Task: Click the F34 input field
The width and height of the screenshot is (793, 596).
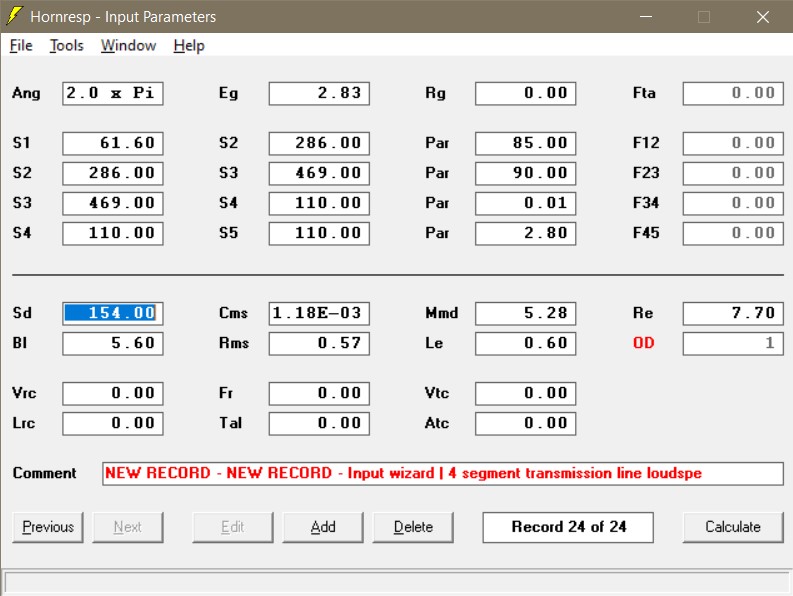Action: tap(733, 203)
